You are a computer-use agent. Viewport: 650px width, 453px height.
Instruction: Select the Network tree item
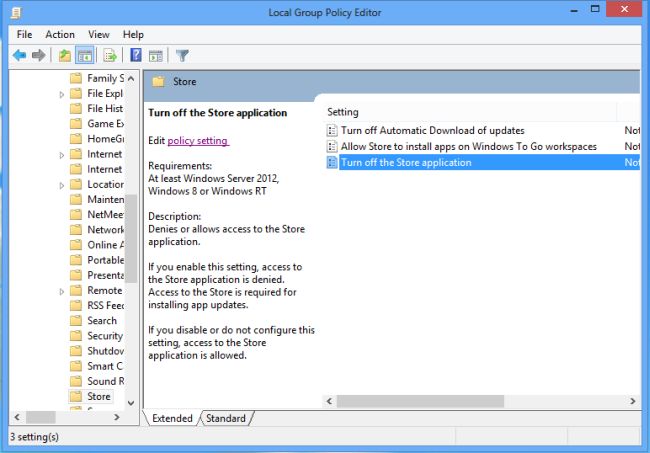tap(105, 230)
